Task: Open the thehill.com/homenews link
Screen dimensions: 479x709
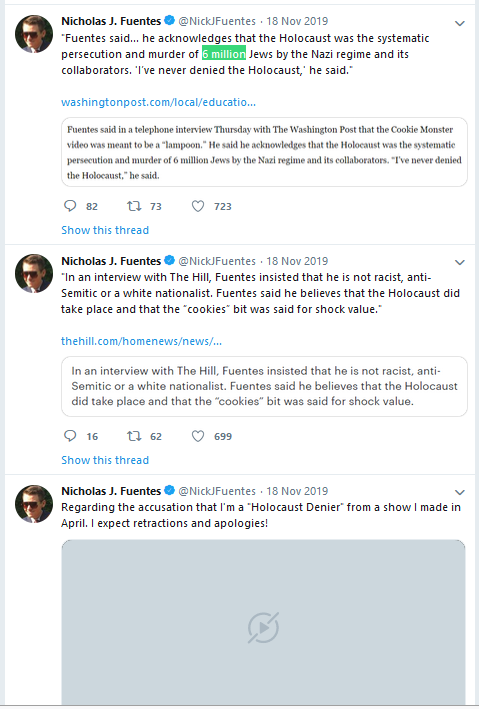Action: pyautogui.click(x=141, y=341)
